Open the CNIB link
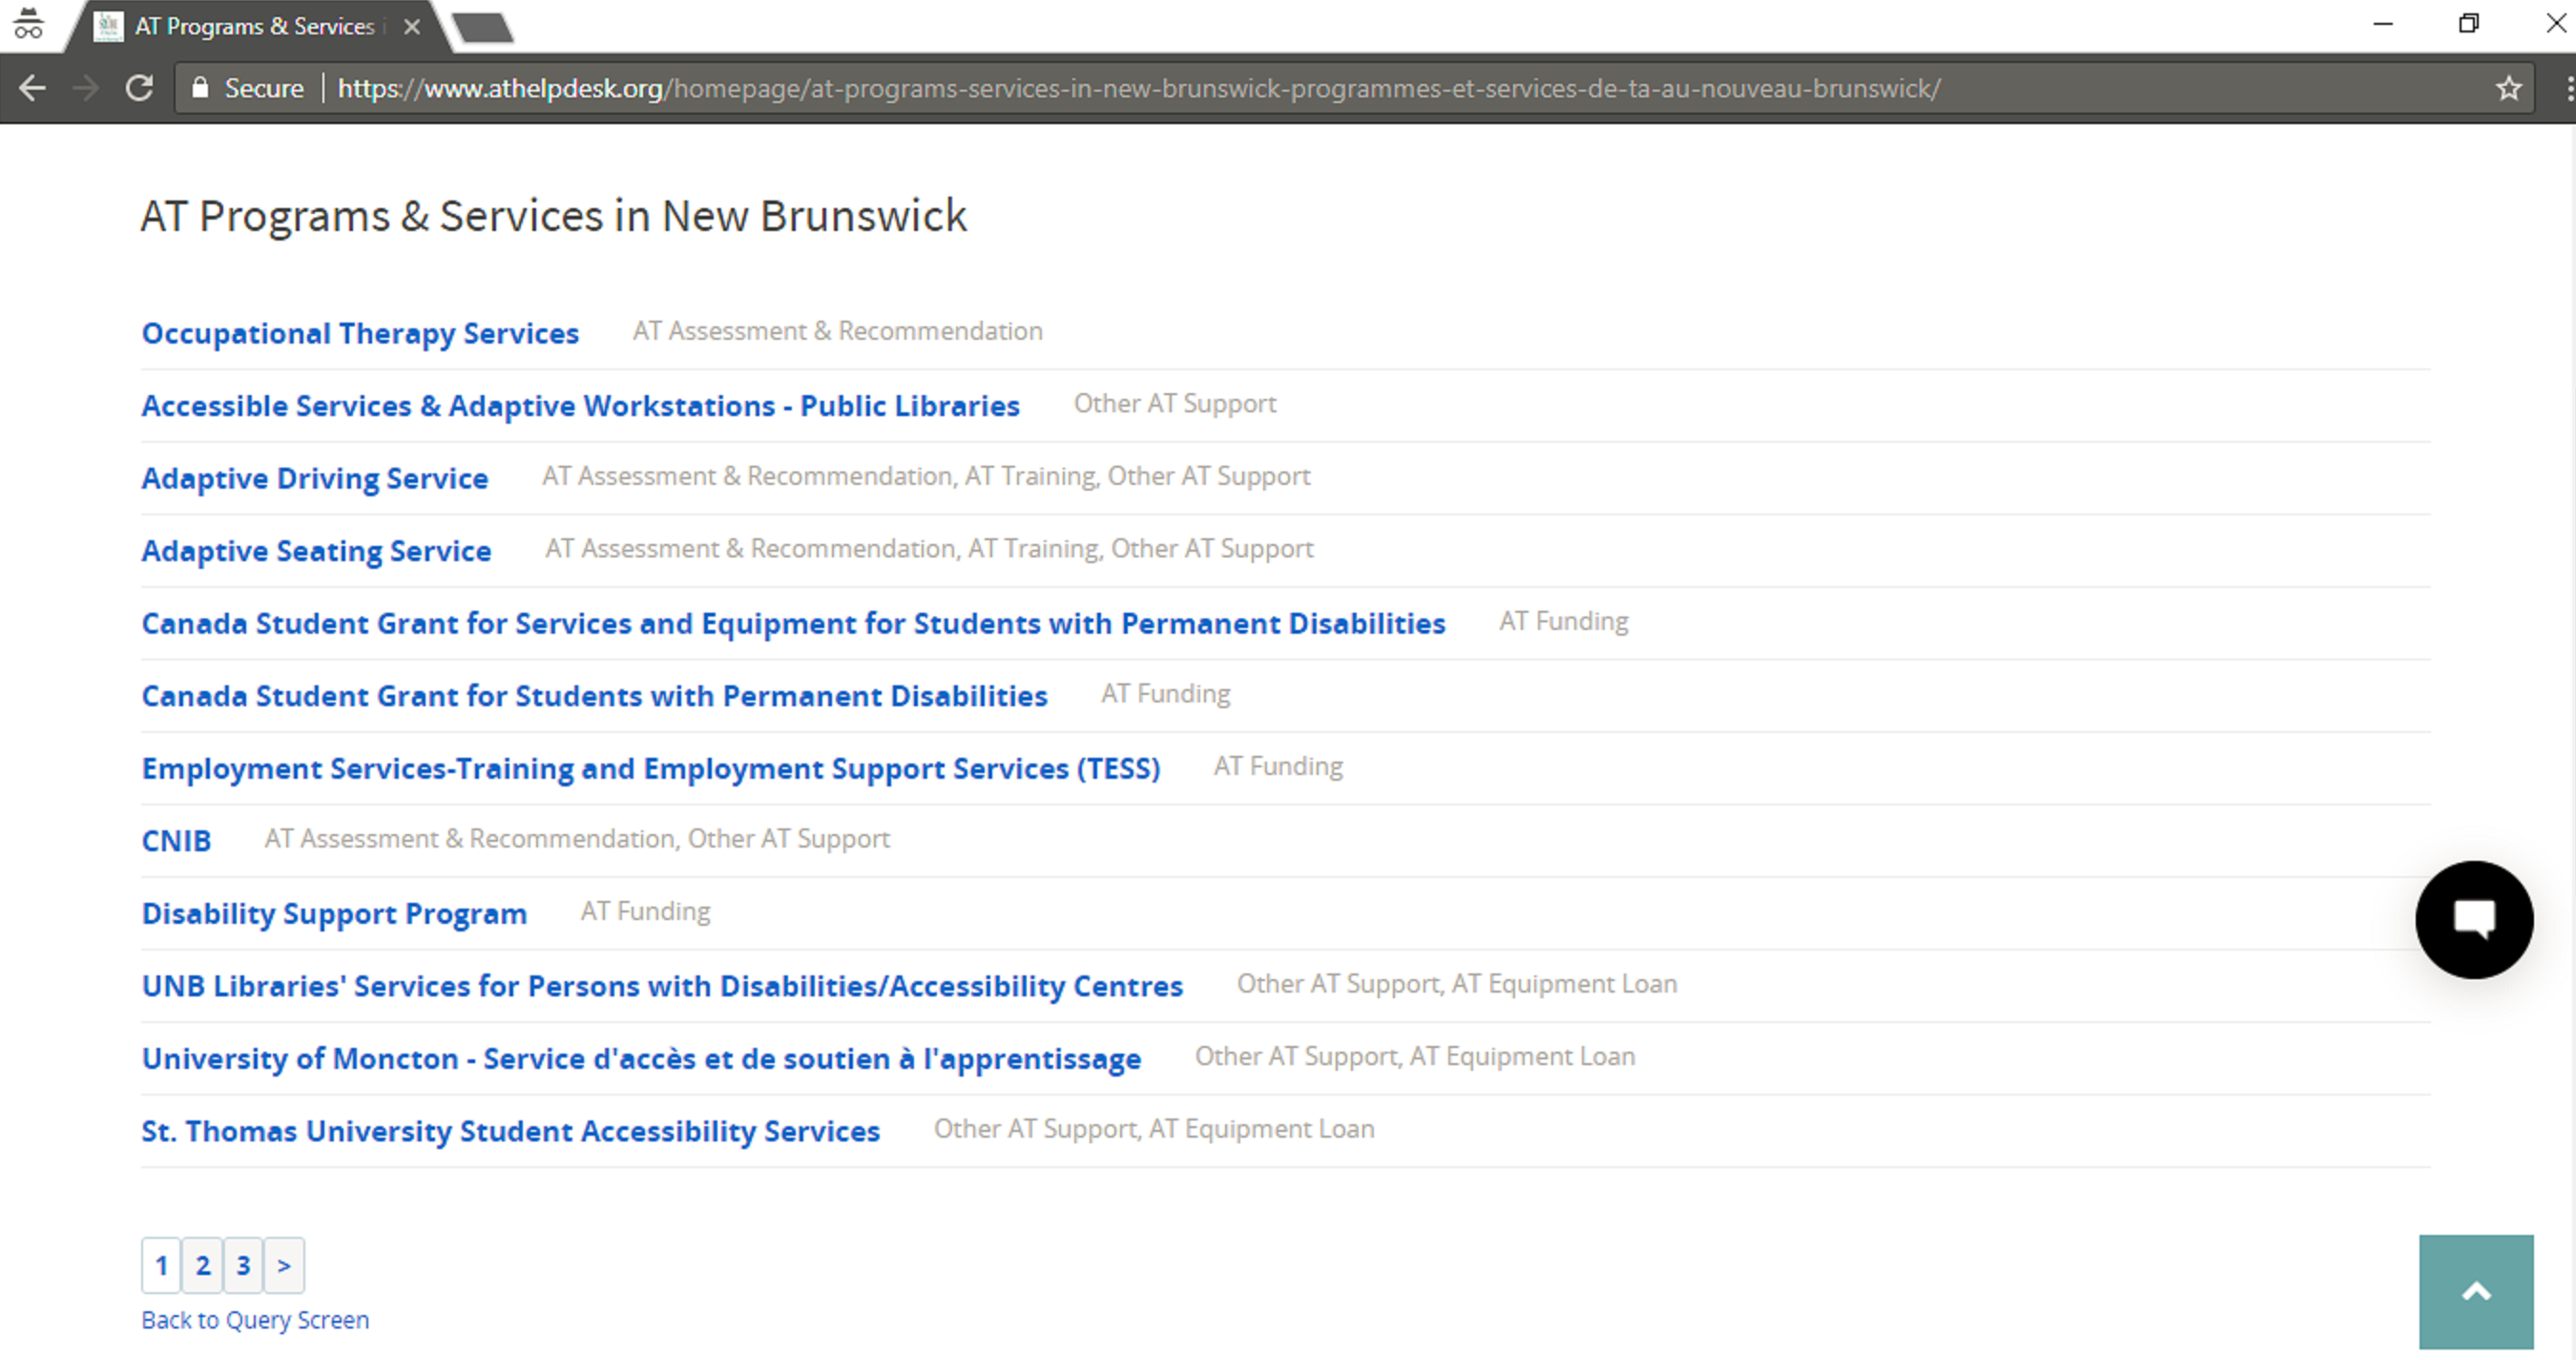The height and width of the screenshot is (1360, 2576). [x=176, y=841]
